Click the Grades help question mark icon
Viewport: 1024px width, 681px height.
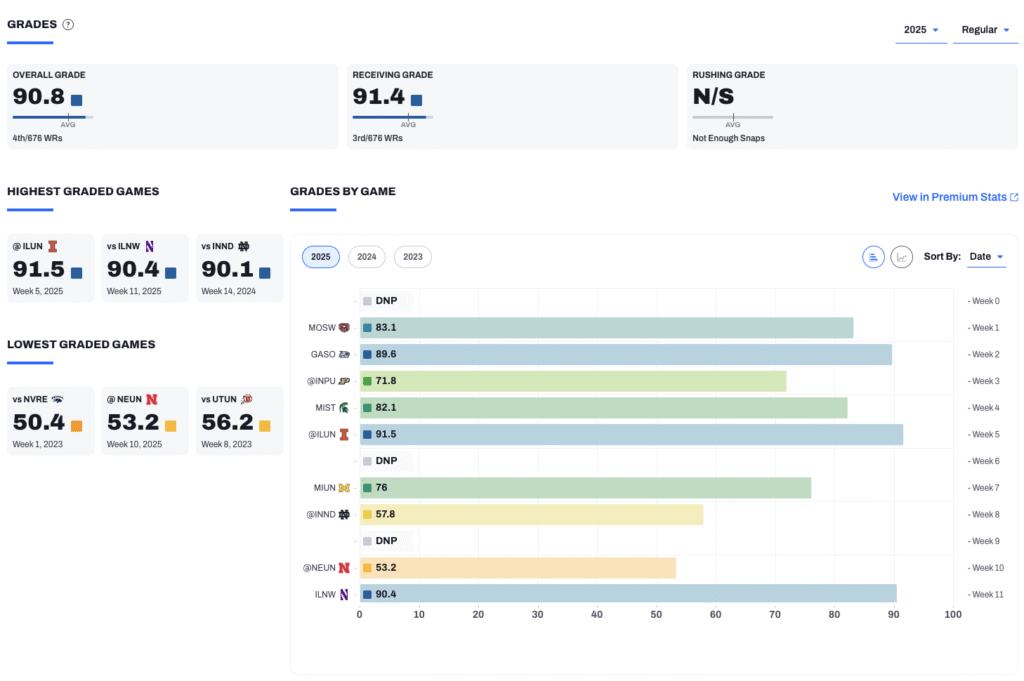pyautogui.click(x=68, y=25)
